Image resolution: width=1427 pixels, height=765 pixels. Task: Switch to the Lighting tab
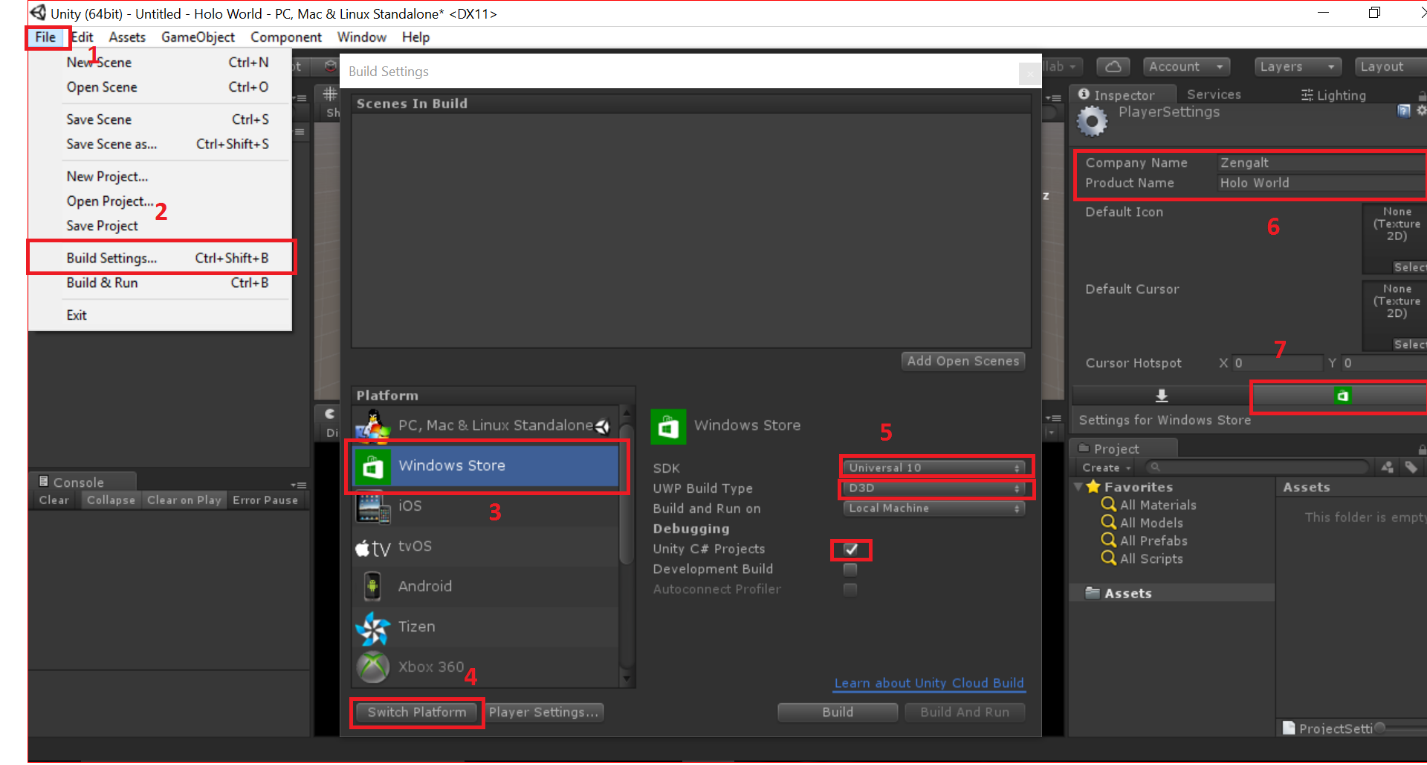tap(1333, 95)
